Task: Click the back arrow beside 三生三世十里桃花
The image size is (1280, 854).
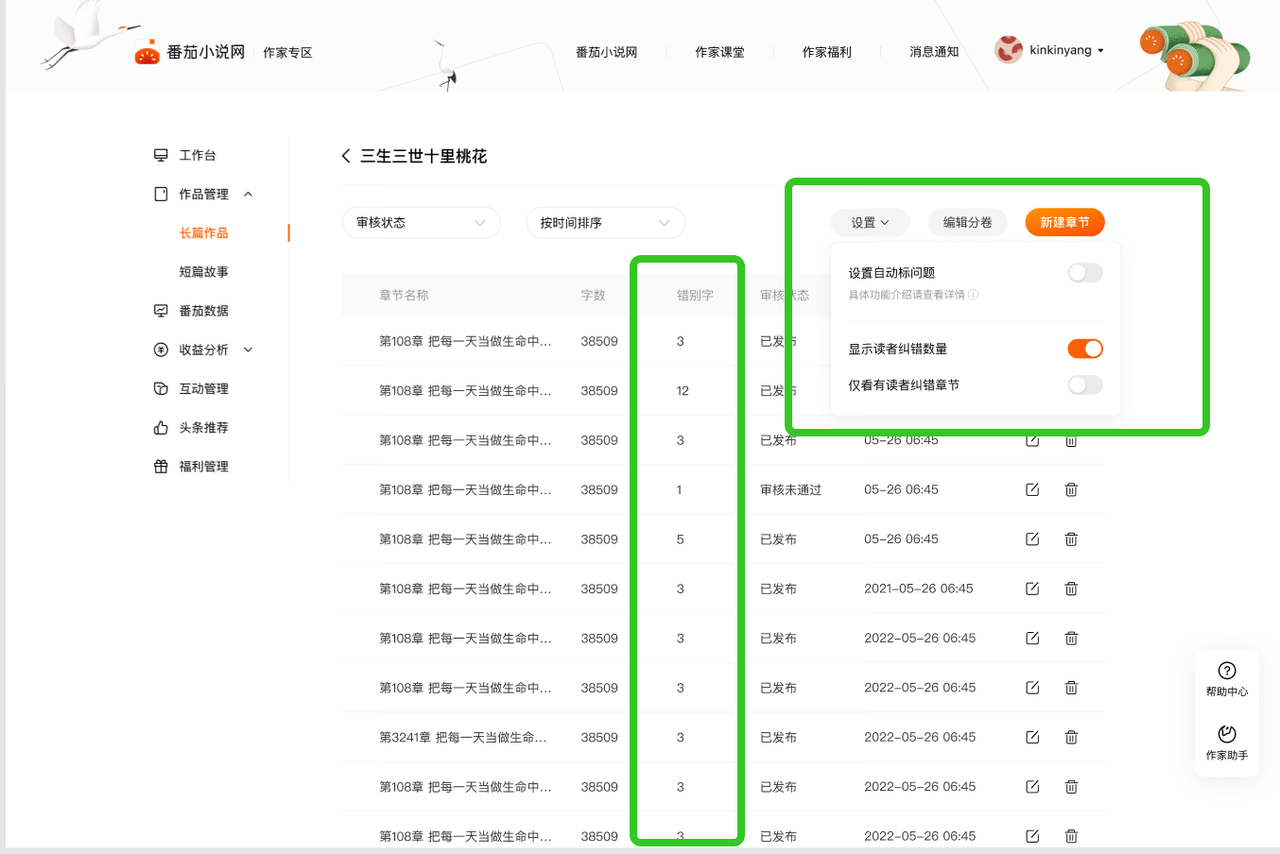Action: pyautogui.click(x=346, y=156)
